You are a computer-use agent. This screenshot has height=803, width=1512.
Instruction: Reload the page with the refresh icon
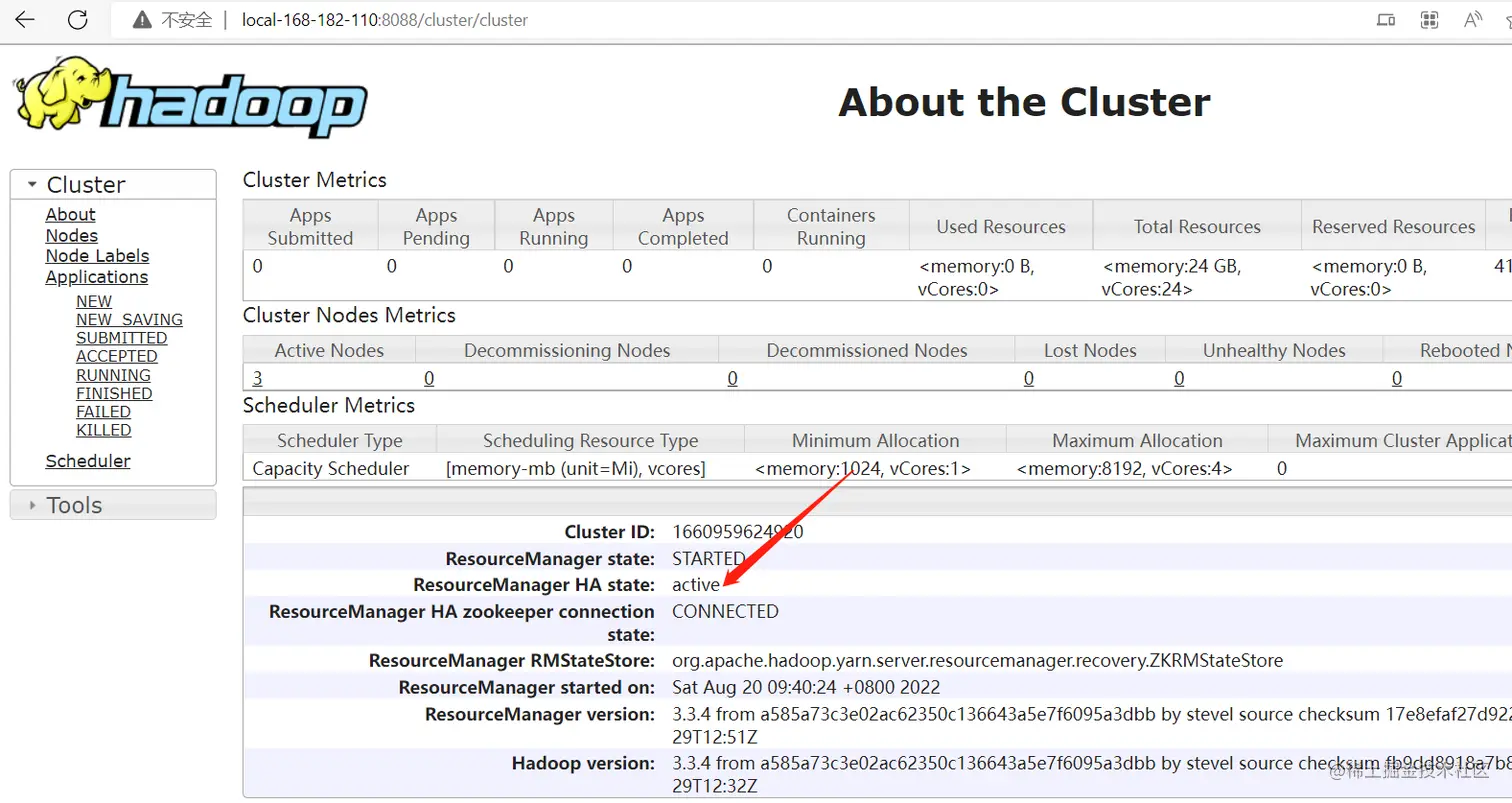coord(77,19)
